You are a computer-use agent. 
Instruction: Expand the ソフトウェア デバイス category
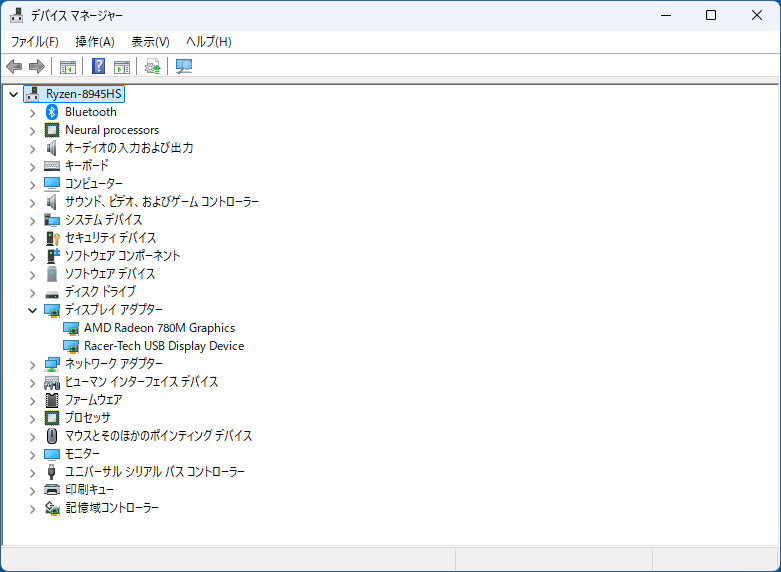(32, 275)
